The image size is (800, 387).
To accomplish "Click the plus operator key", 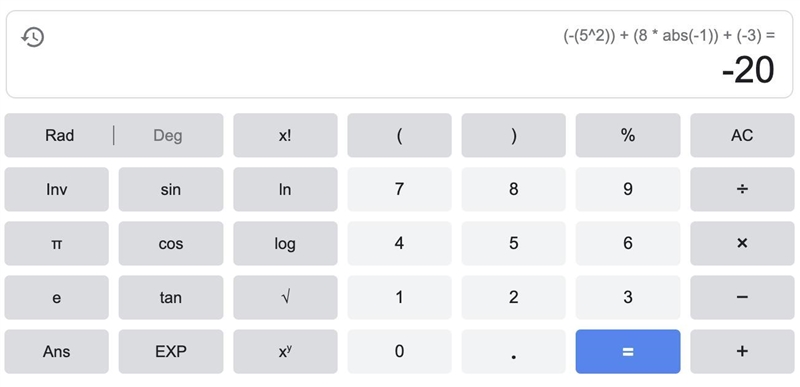I will (x=742, y=351).
